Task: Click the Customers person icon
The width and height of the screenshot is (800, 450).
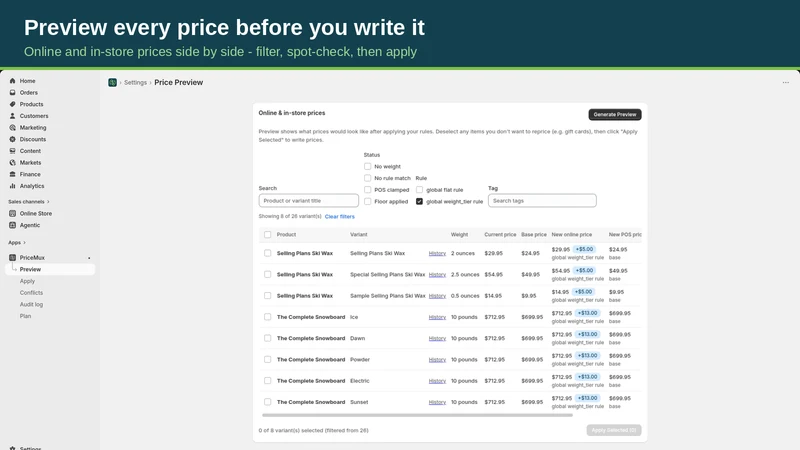Action: (13, 116)
